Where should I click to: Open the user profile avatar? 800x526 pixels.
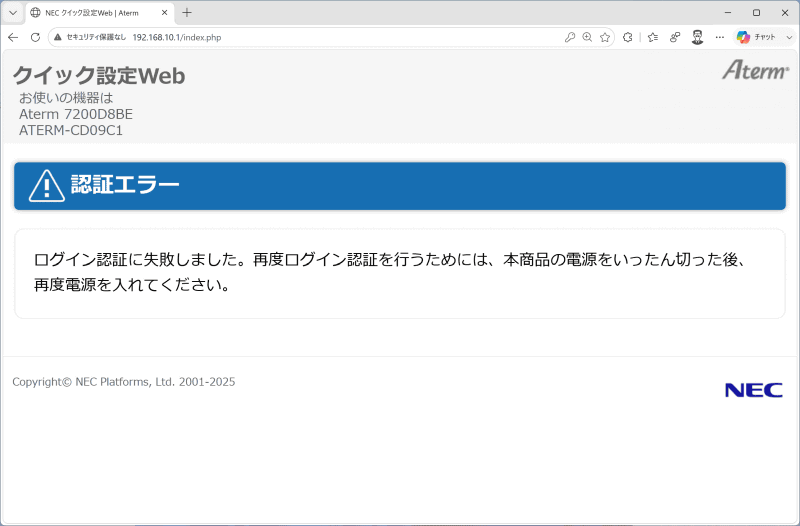(x=697, y=37)
